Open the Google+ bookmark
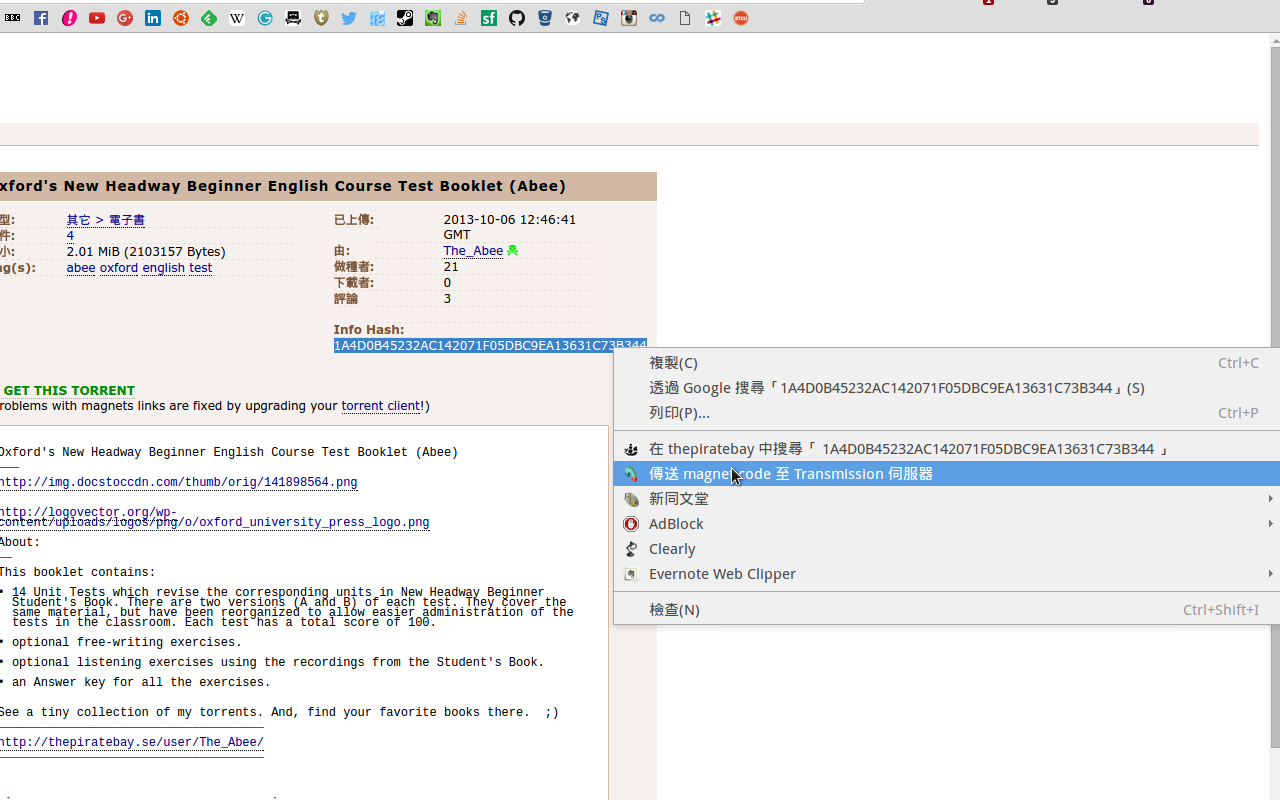The height and width of the screenshot is (800, 1280). pyautogui.click(x=125, y=18)
